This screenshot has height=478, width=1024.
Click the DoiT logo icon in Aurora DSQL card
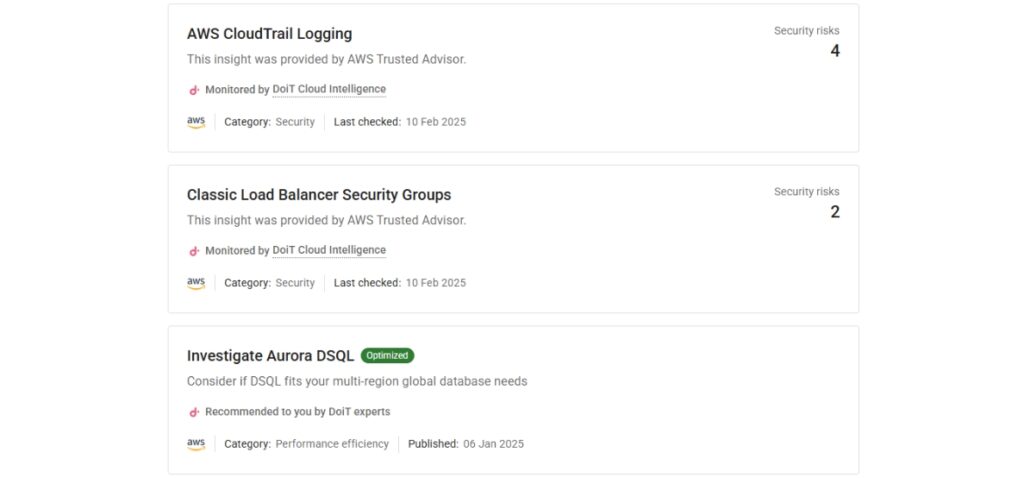pyautogui.click(x=194, y=412)
